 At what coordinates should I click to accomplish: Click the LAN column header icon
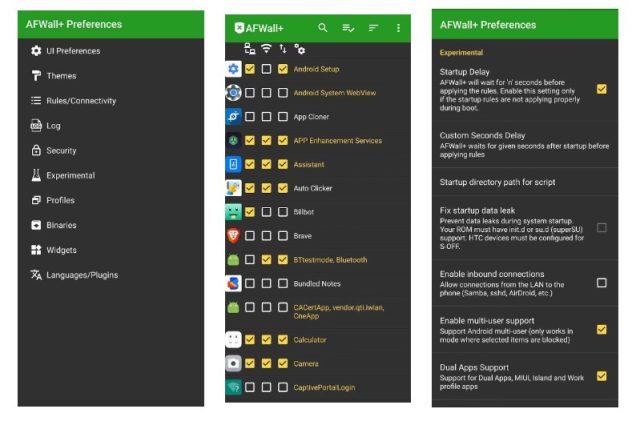(249, 48)
